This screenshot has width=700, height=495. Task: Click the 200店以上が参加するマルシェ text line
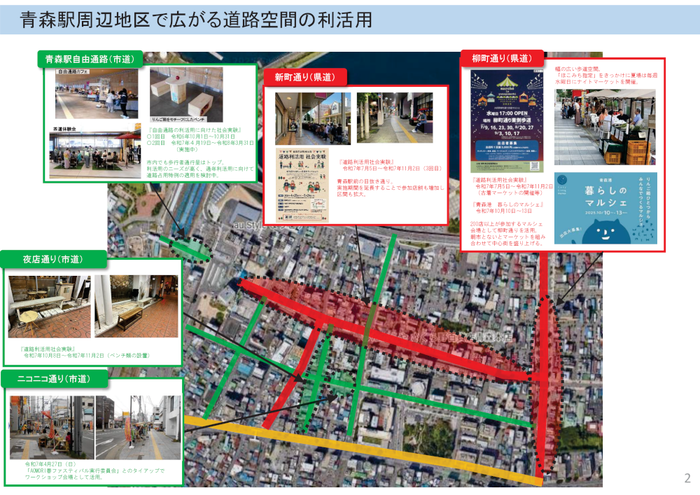click(506, 224)
